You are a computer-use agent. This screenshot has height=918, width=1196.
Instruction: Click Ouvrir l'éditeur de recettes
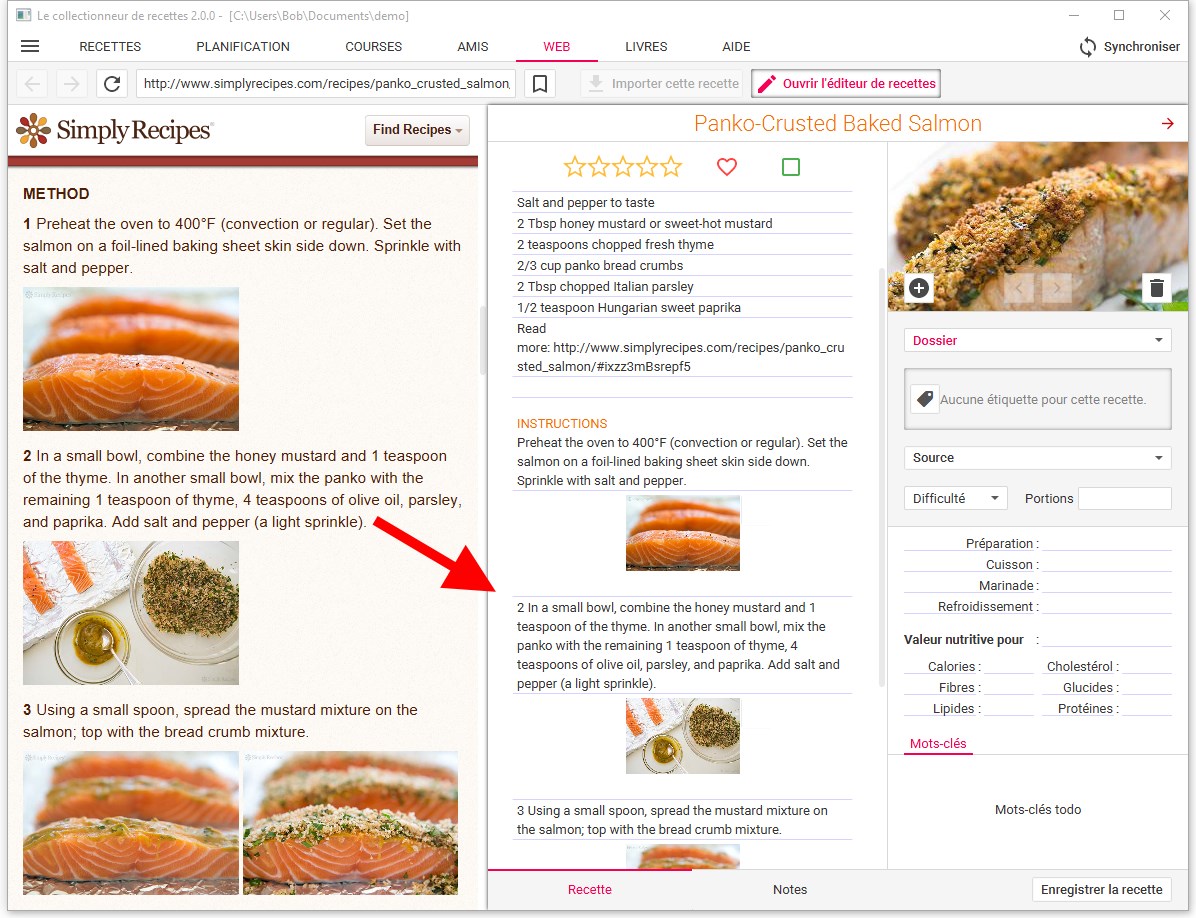846,84
